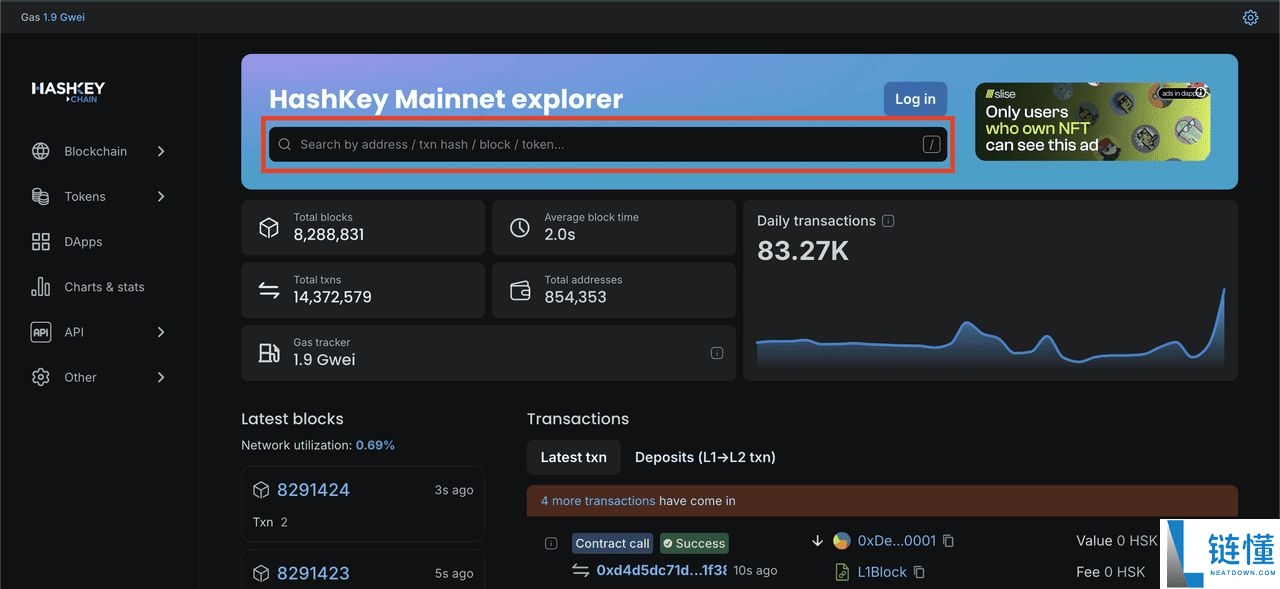
Task: Click the slash shortcut icon in search bar
Action: (931, 144)
